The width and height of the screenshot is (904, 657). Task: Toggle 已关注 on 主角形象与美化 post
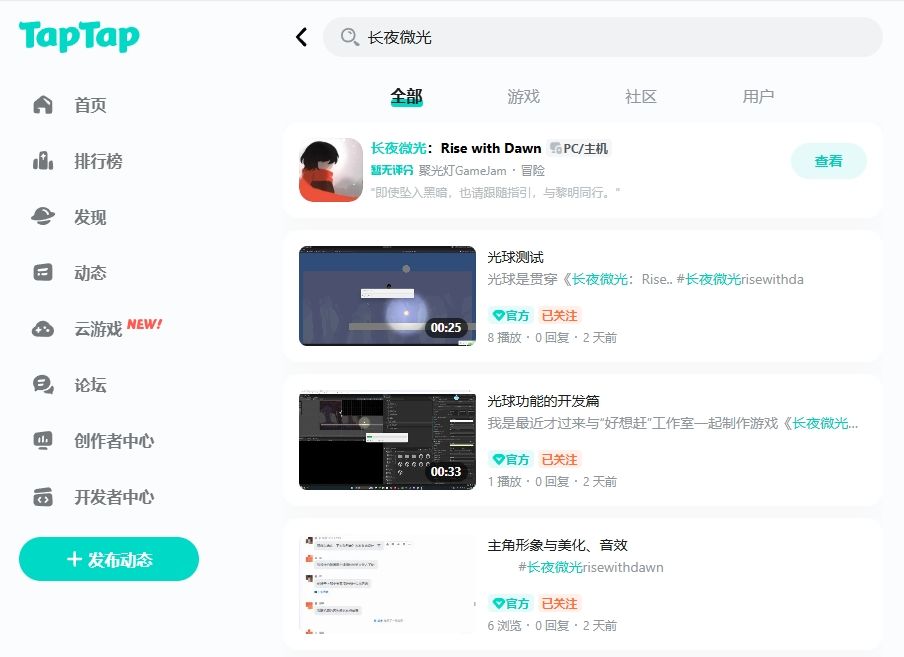coord(559,603)
